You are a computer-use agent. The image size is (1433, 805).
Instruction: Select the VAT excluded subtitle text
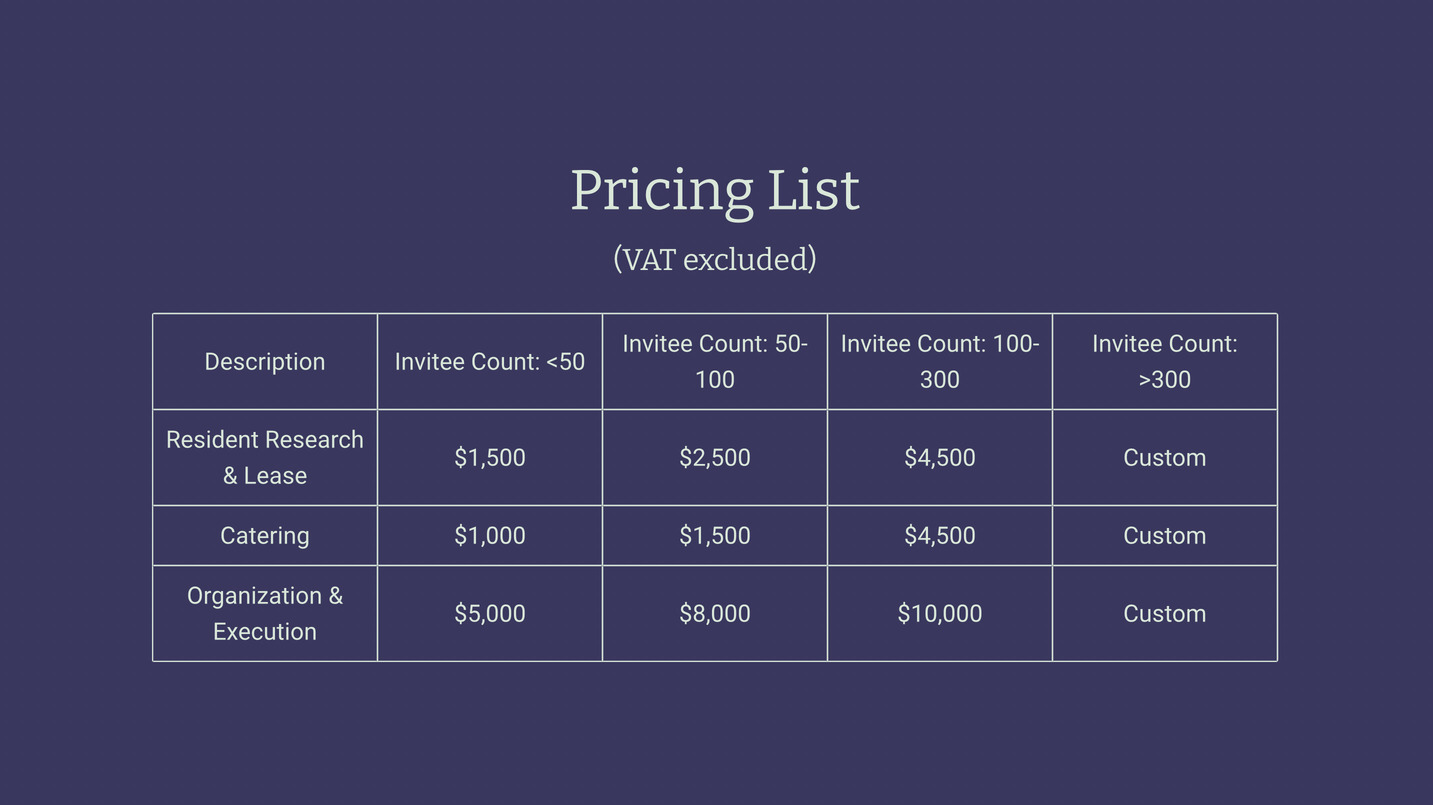715,259
